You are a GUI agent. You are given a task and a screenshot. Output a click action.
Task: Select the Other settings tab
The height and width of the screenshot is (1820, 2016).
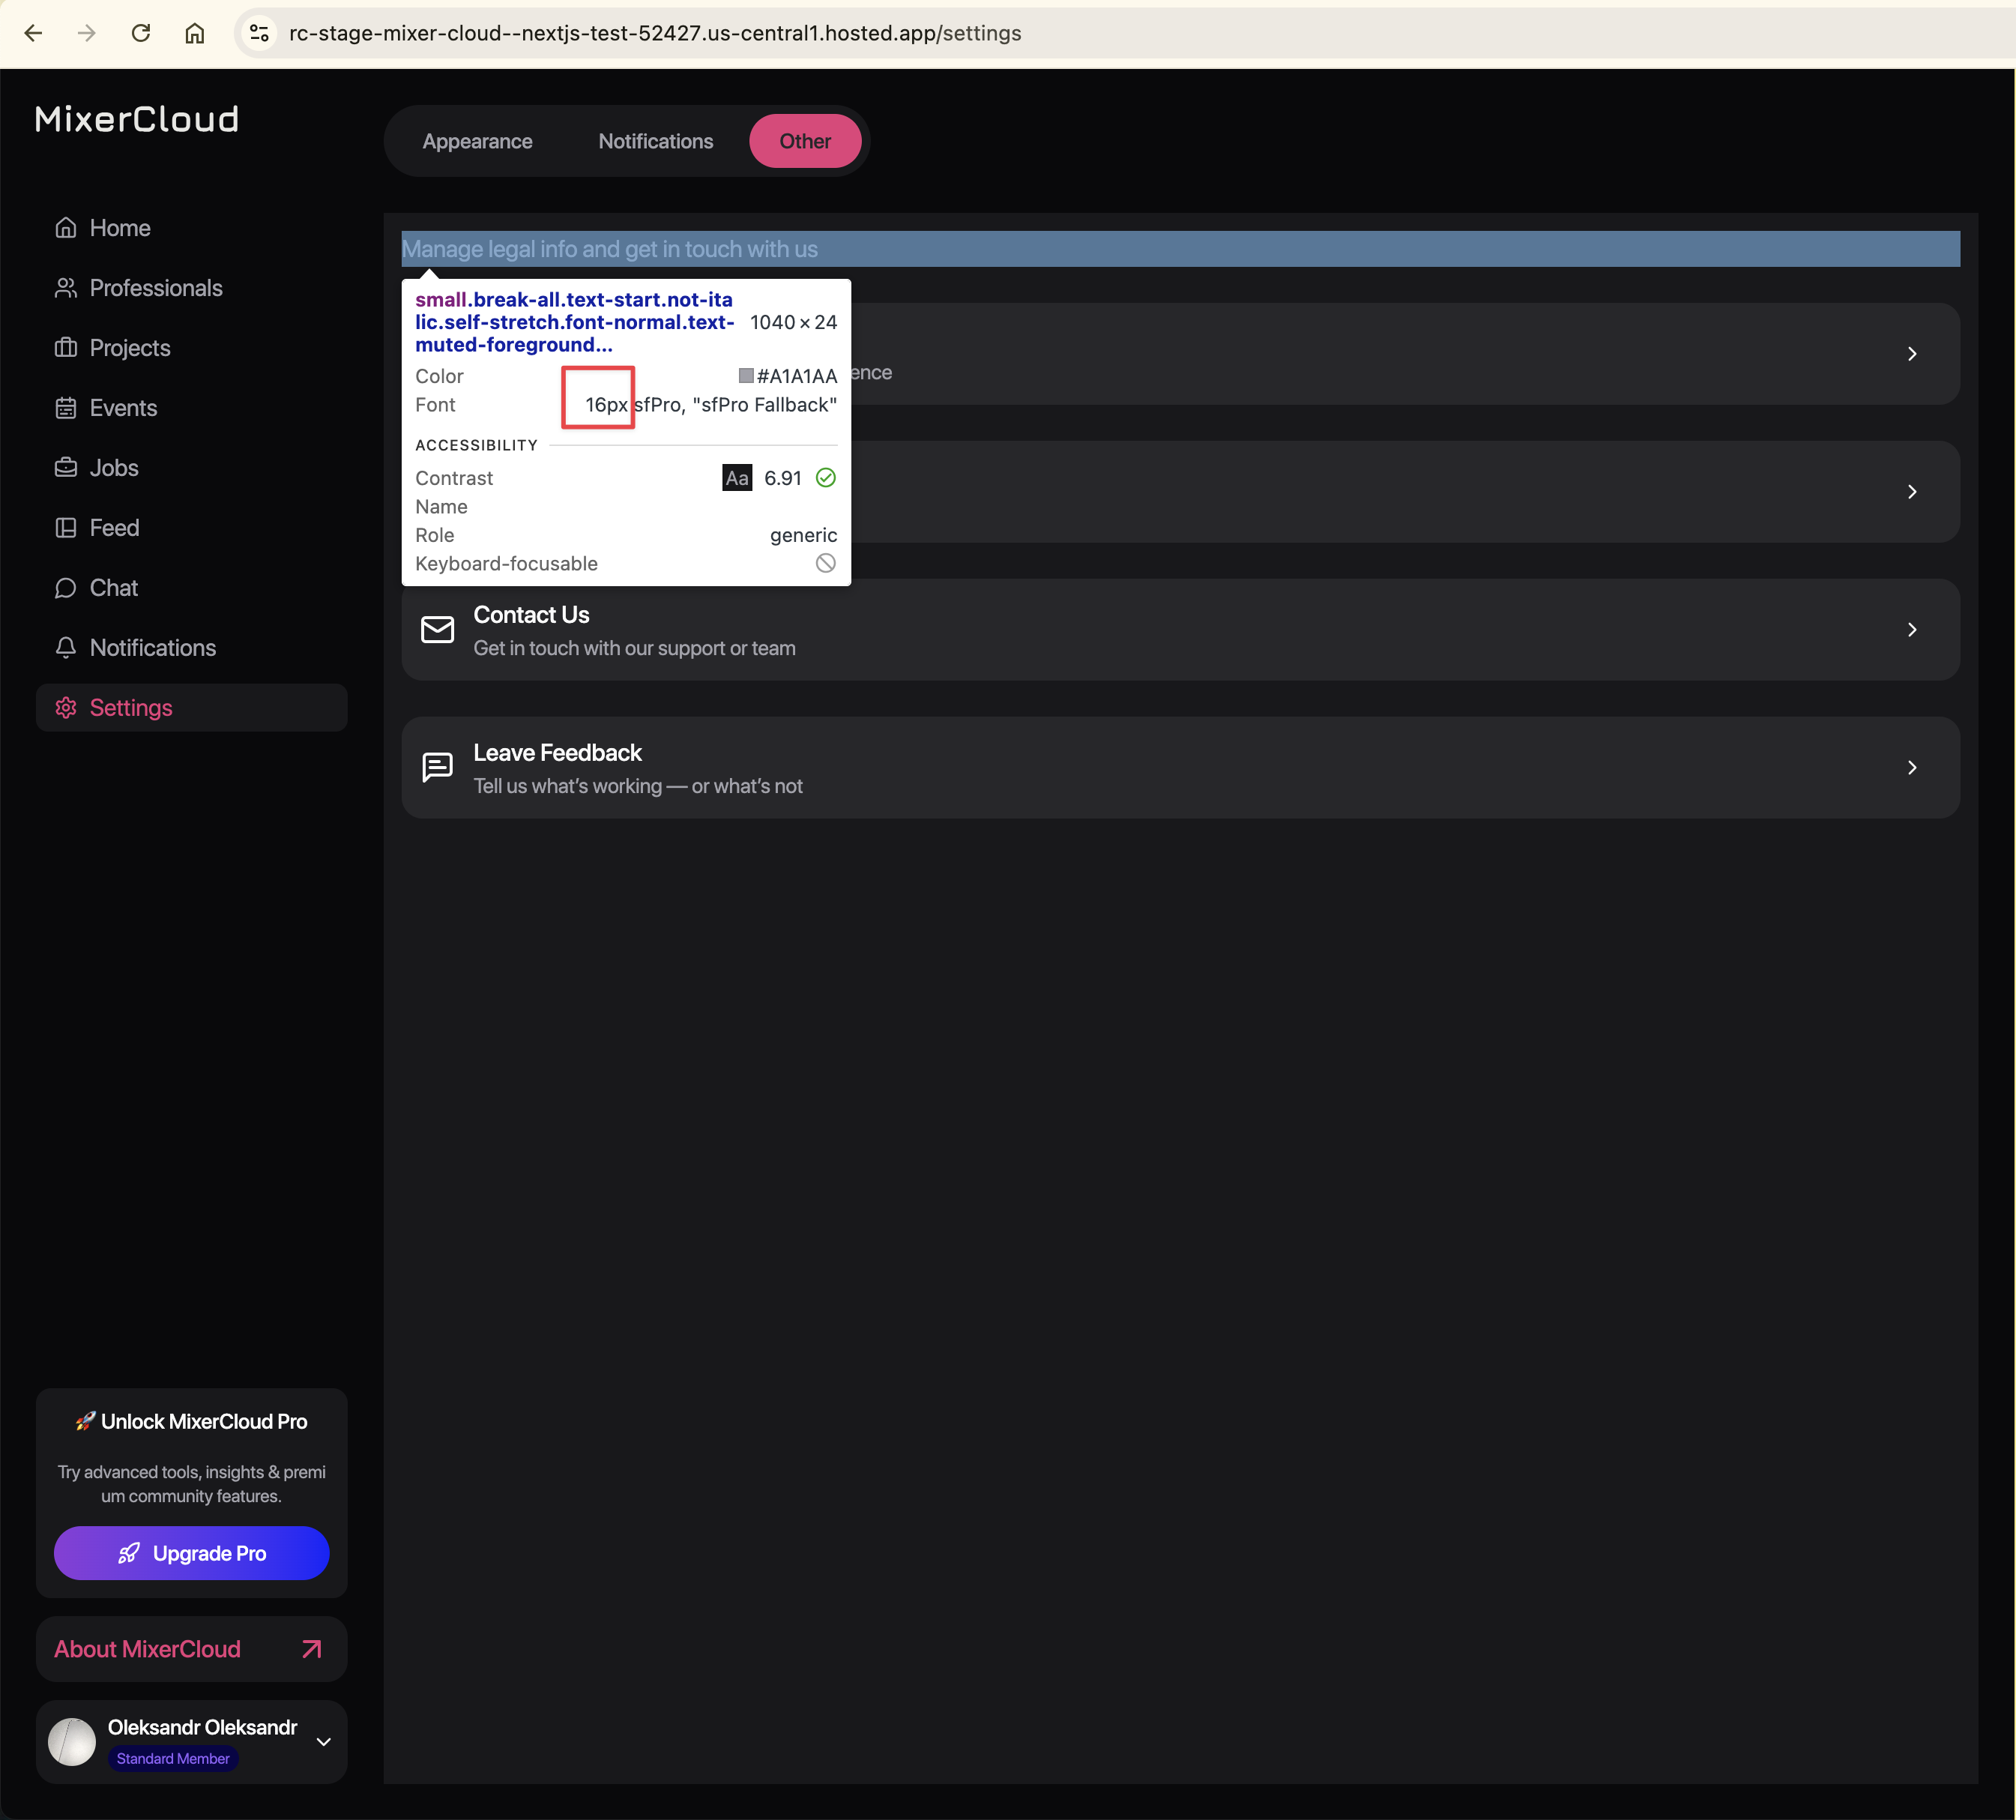pyautogui.click(x=805, y=141)
